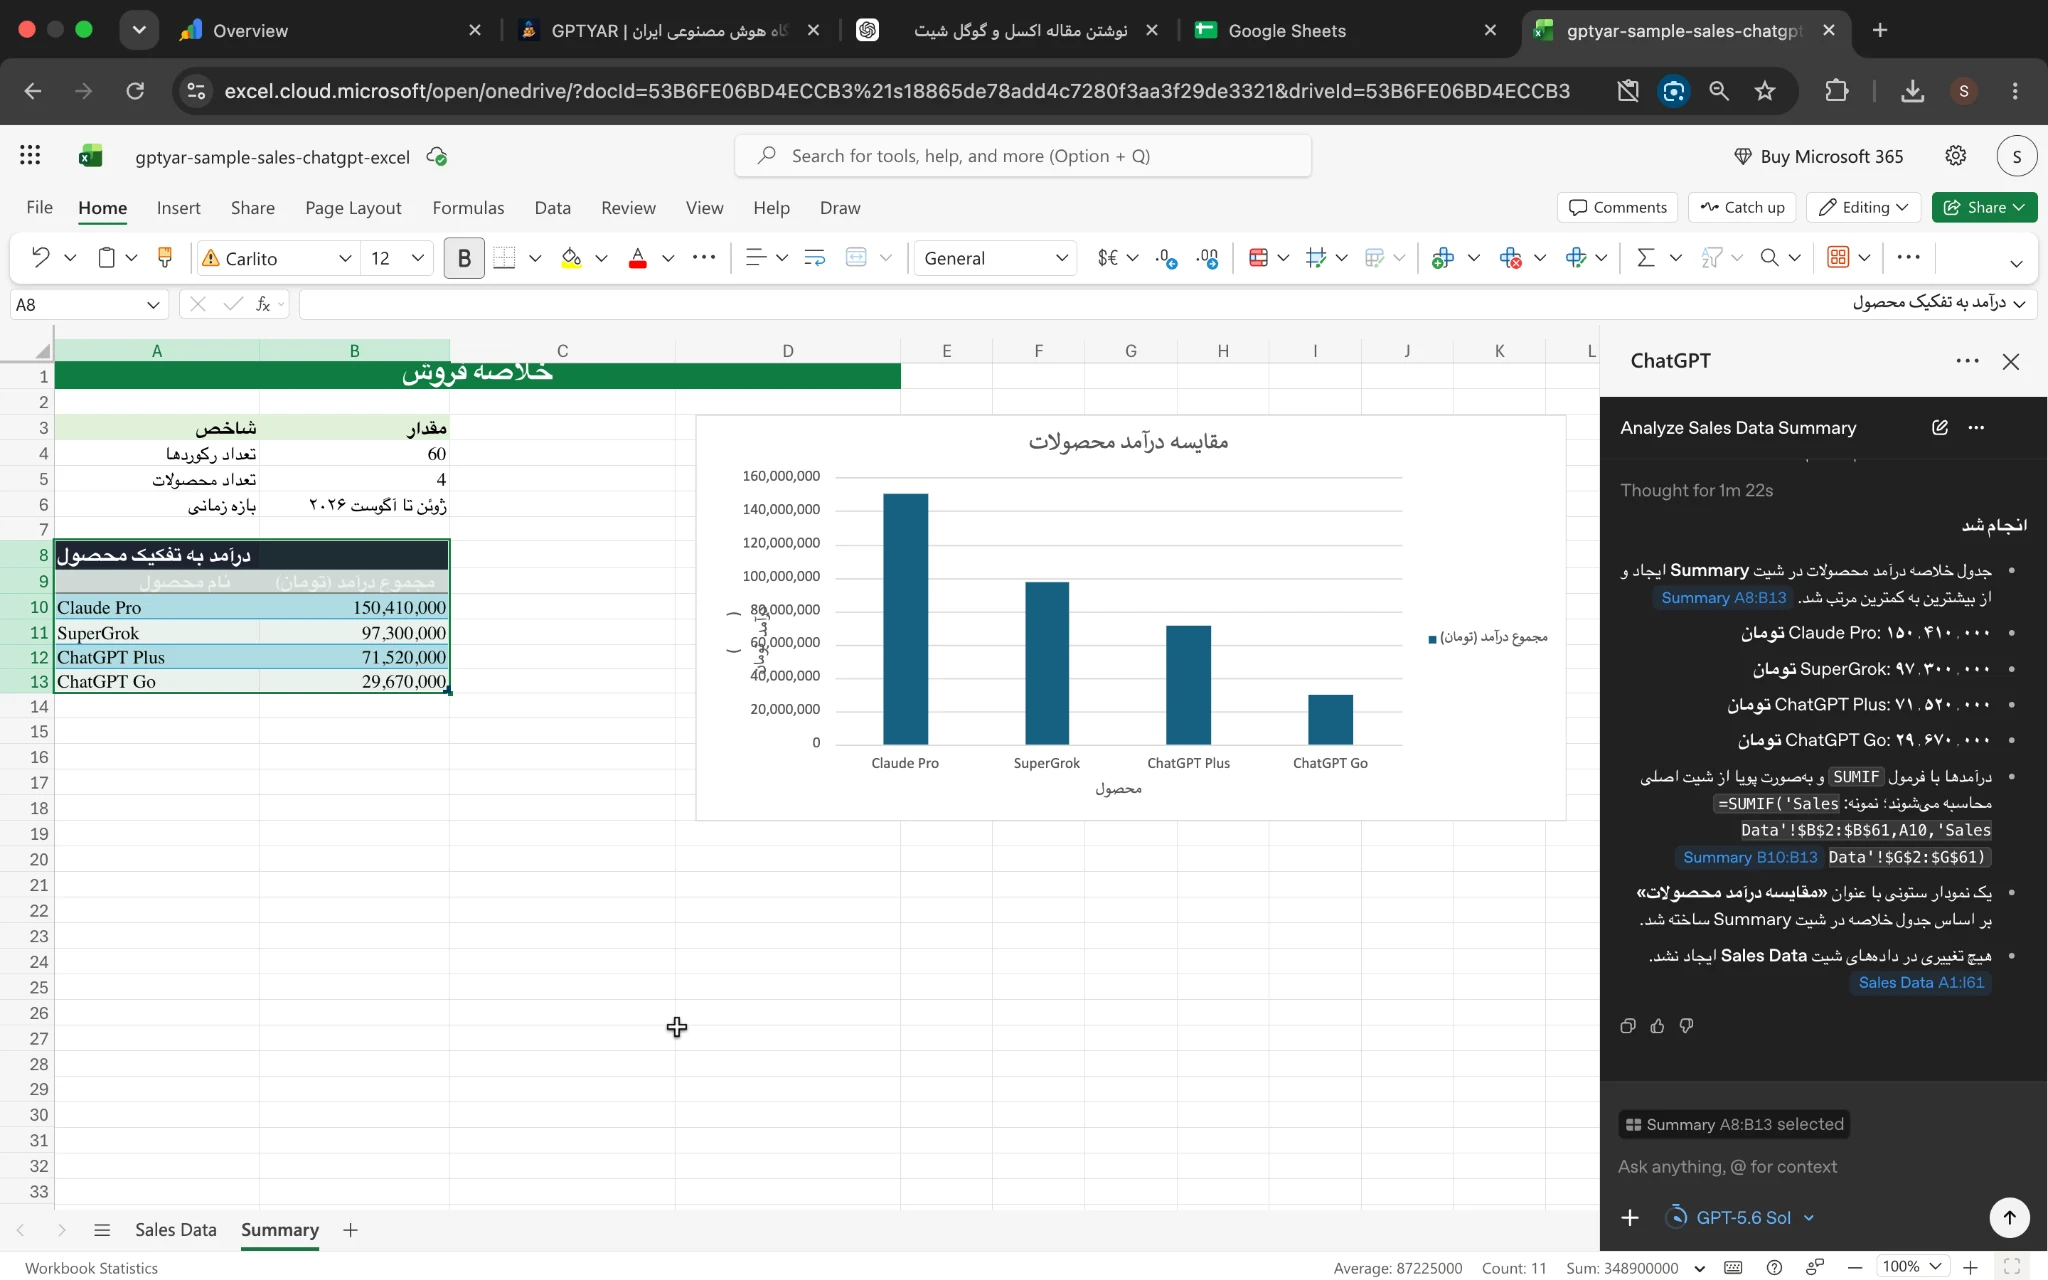The image size is (2048, 1280).
Task: Click the Delete Cells icon
Action: click(1510, 258)
